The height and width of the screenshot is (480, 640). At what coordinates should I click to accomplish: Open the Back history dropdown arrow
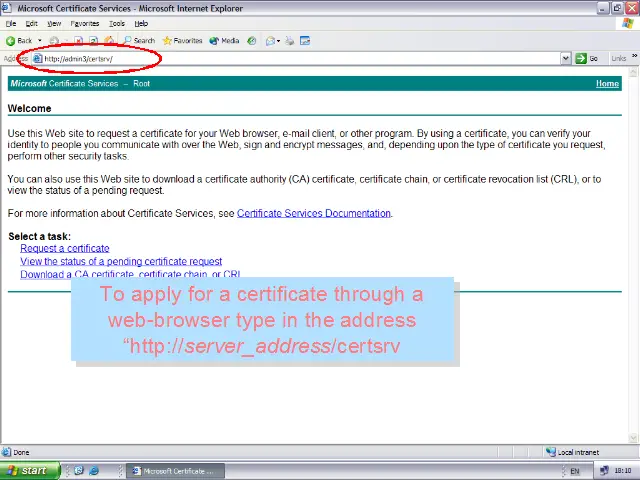tap(40, 40)
